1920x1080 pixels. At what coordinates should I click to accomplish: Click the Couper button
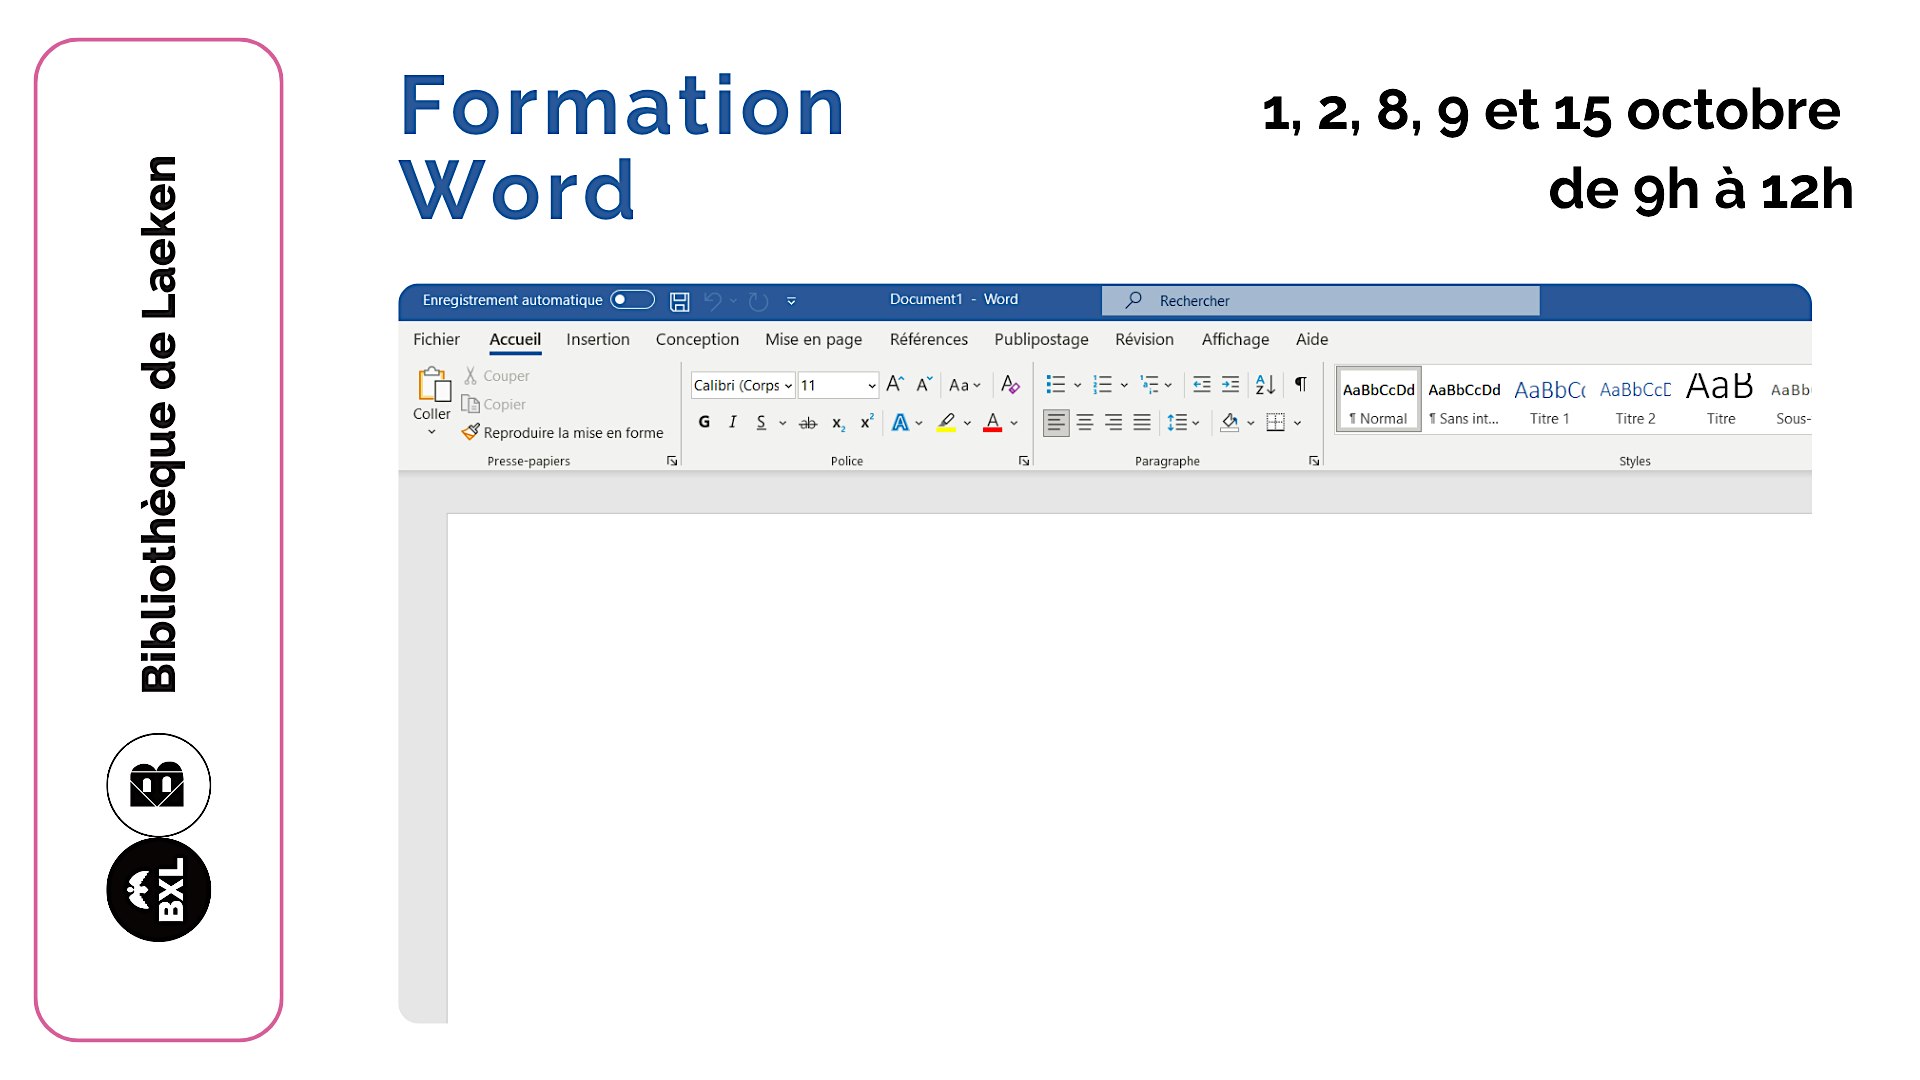[497, 376]
